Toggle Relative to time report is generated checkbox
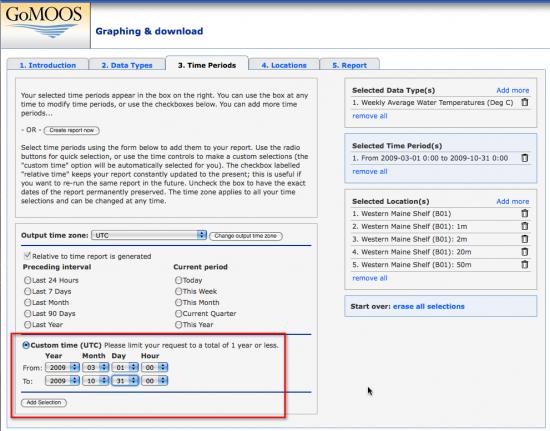The height and width of the screenshot is (431, 550). 27,256
